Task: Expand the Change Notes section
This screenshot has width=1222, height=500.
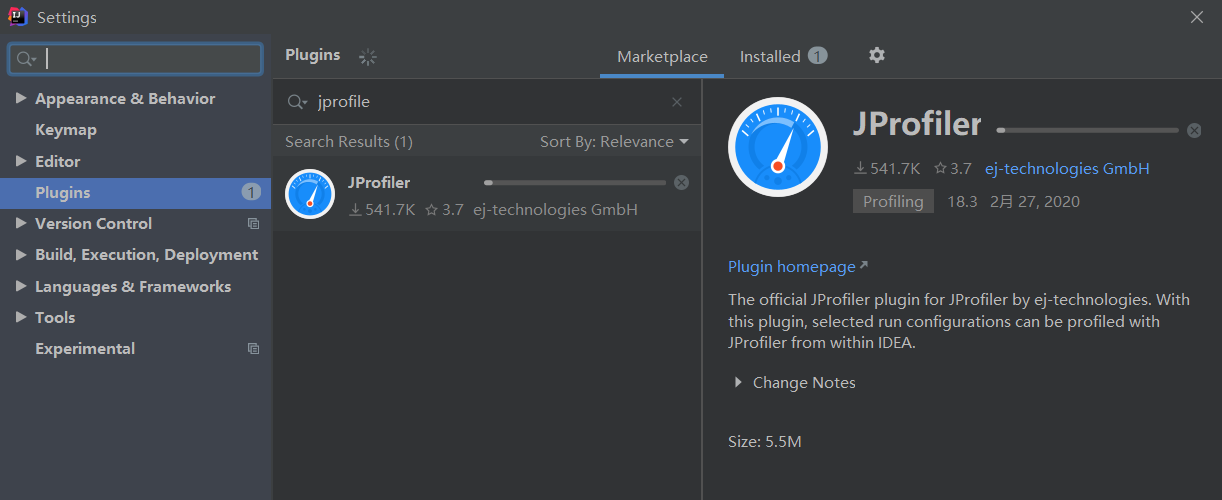Action: (738, 382)
